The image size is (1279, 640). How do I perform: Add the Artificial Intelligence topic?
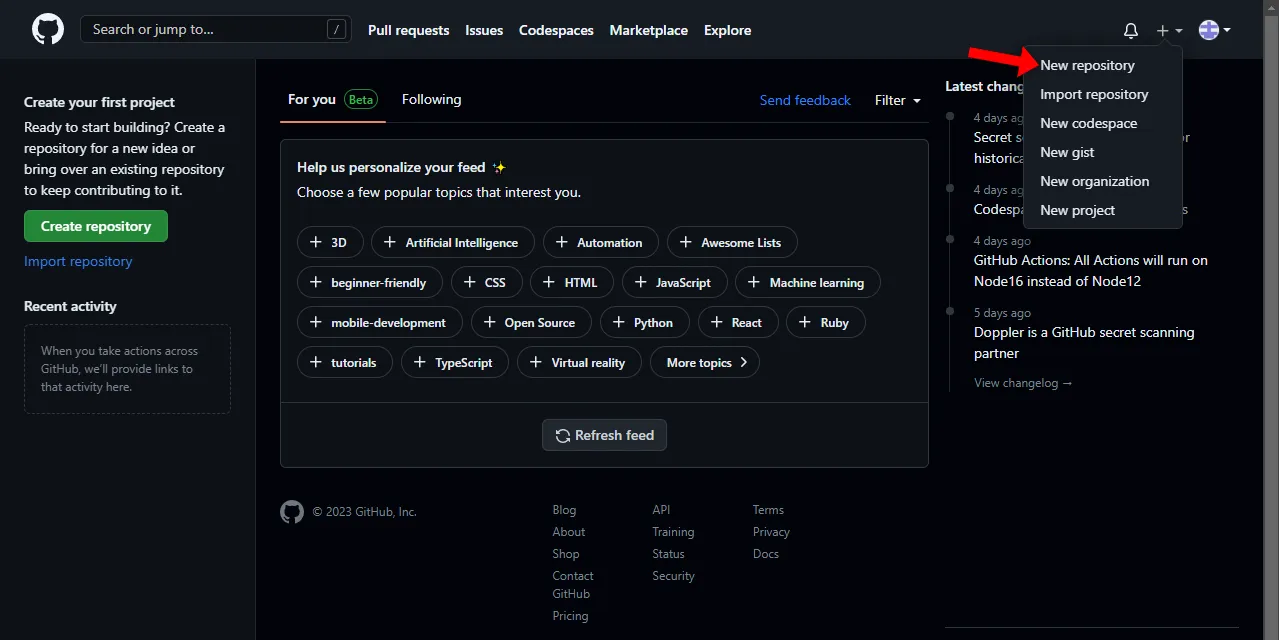click(x=453, y=242)
